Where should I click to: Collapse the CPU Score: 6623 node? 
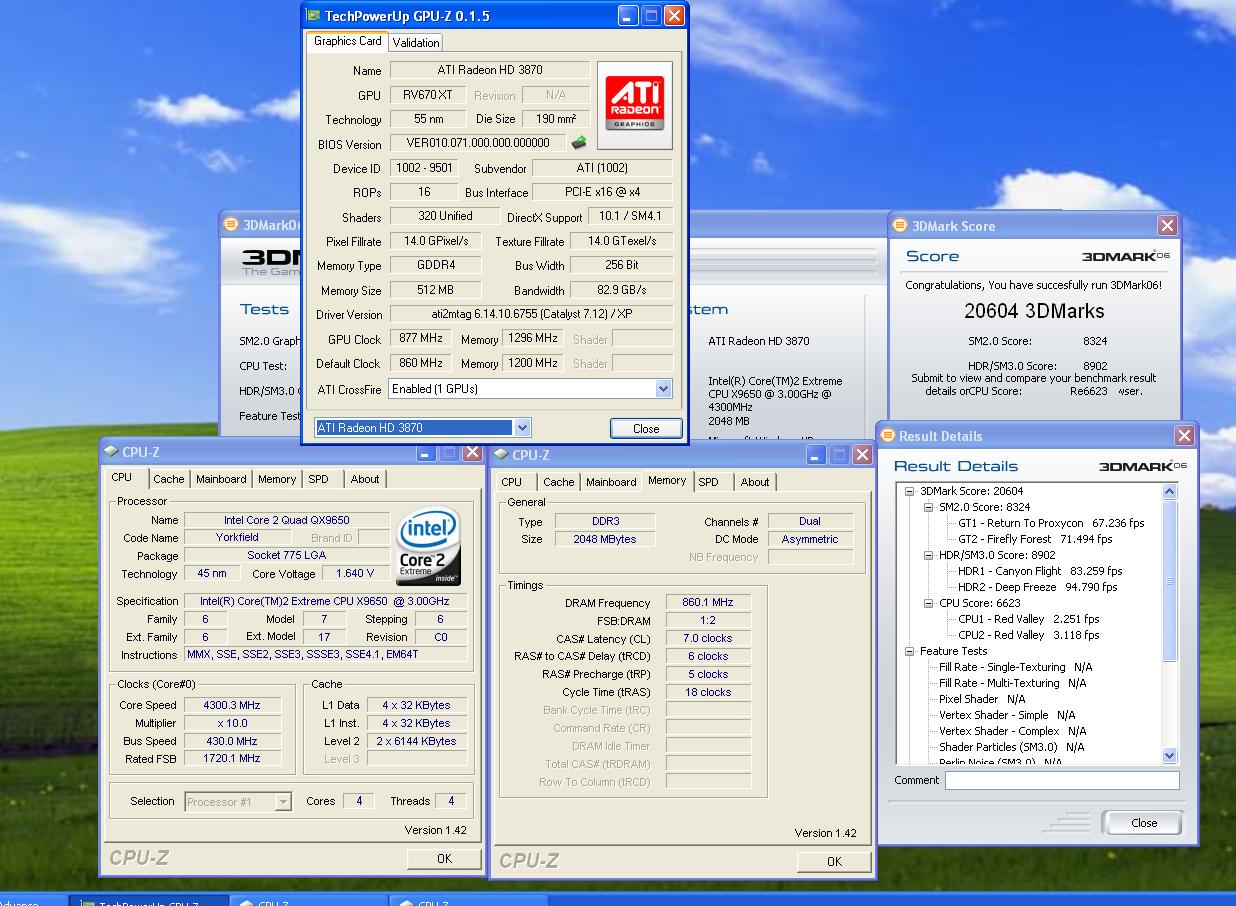point(929,603)
